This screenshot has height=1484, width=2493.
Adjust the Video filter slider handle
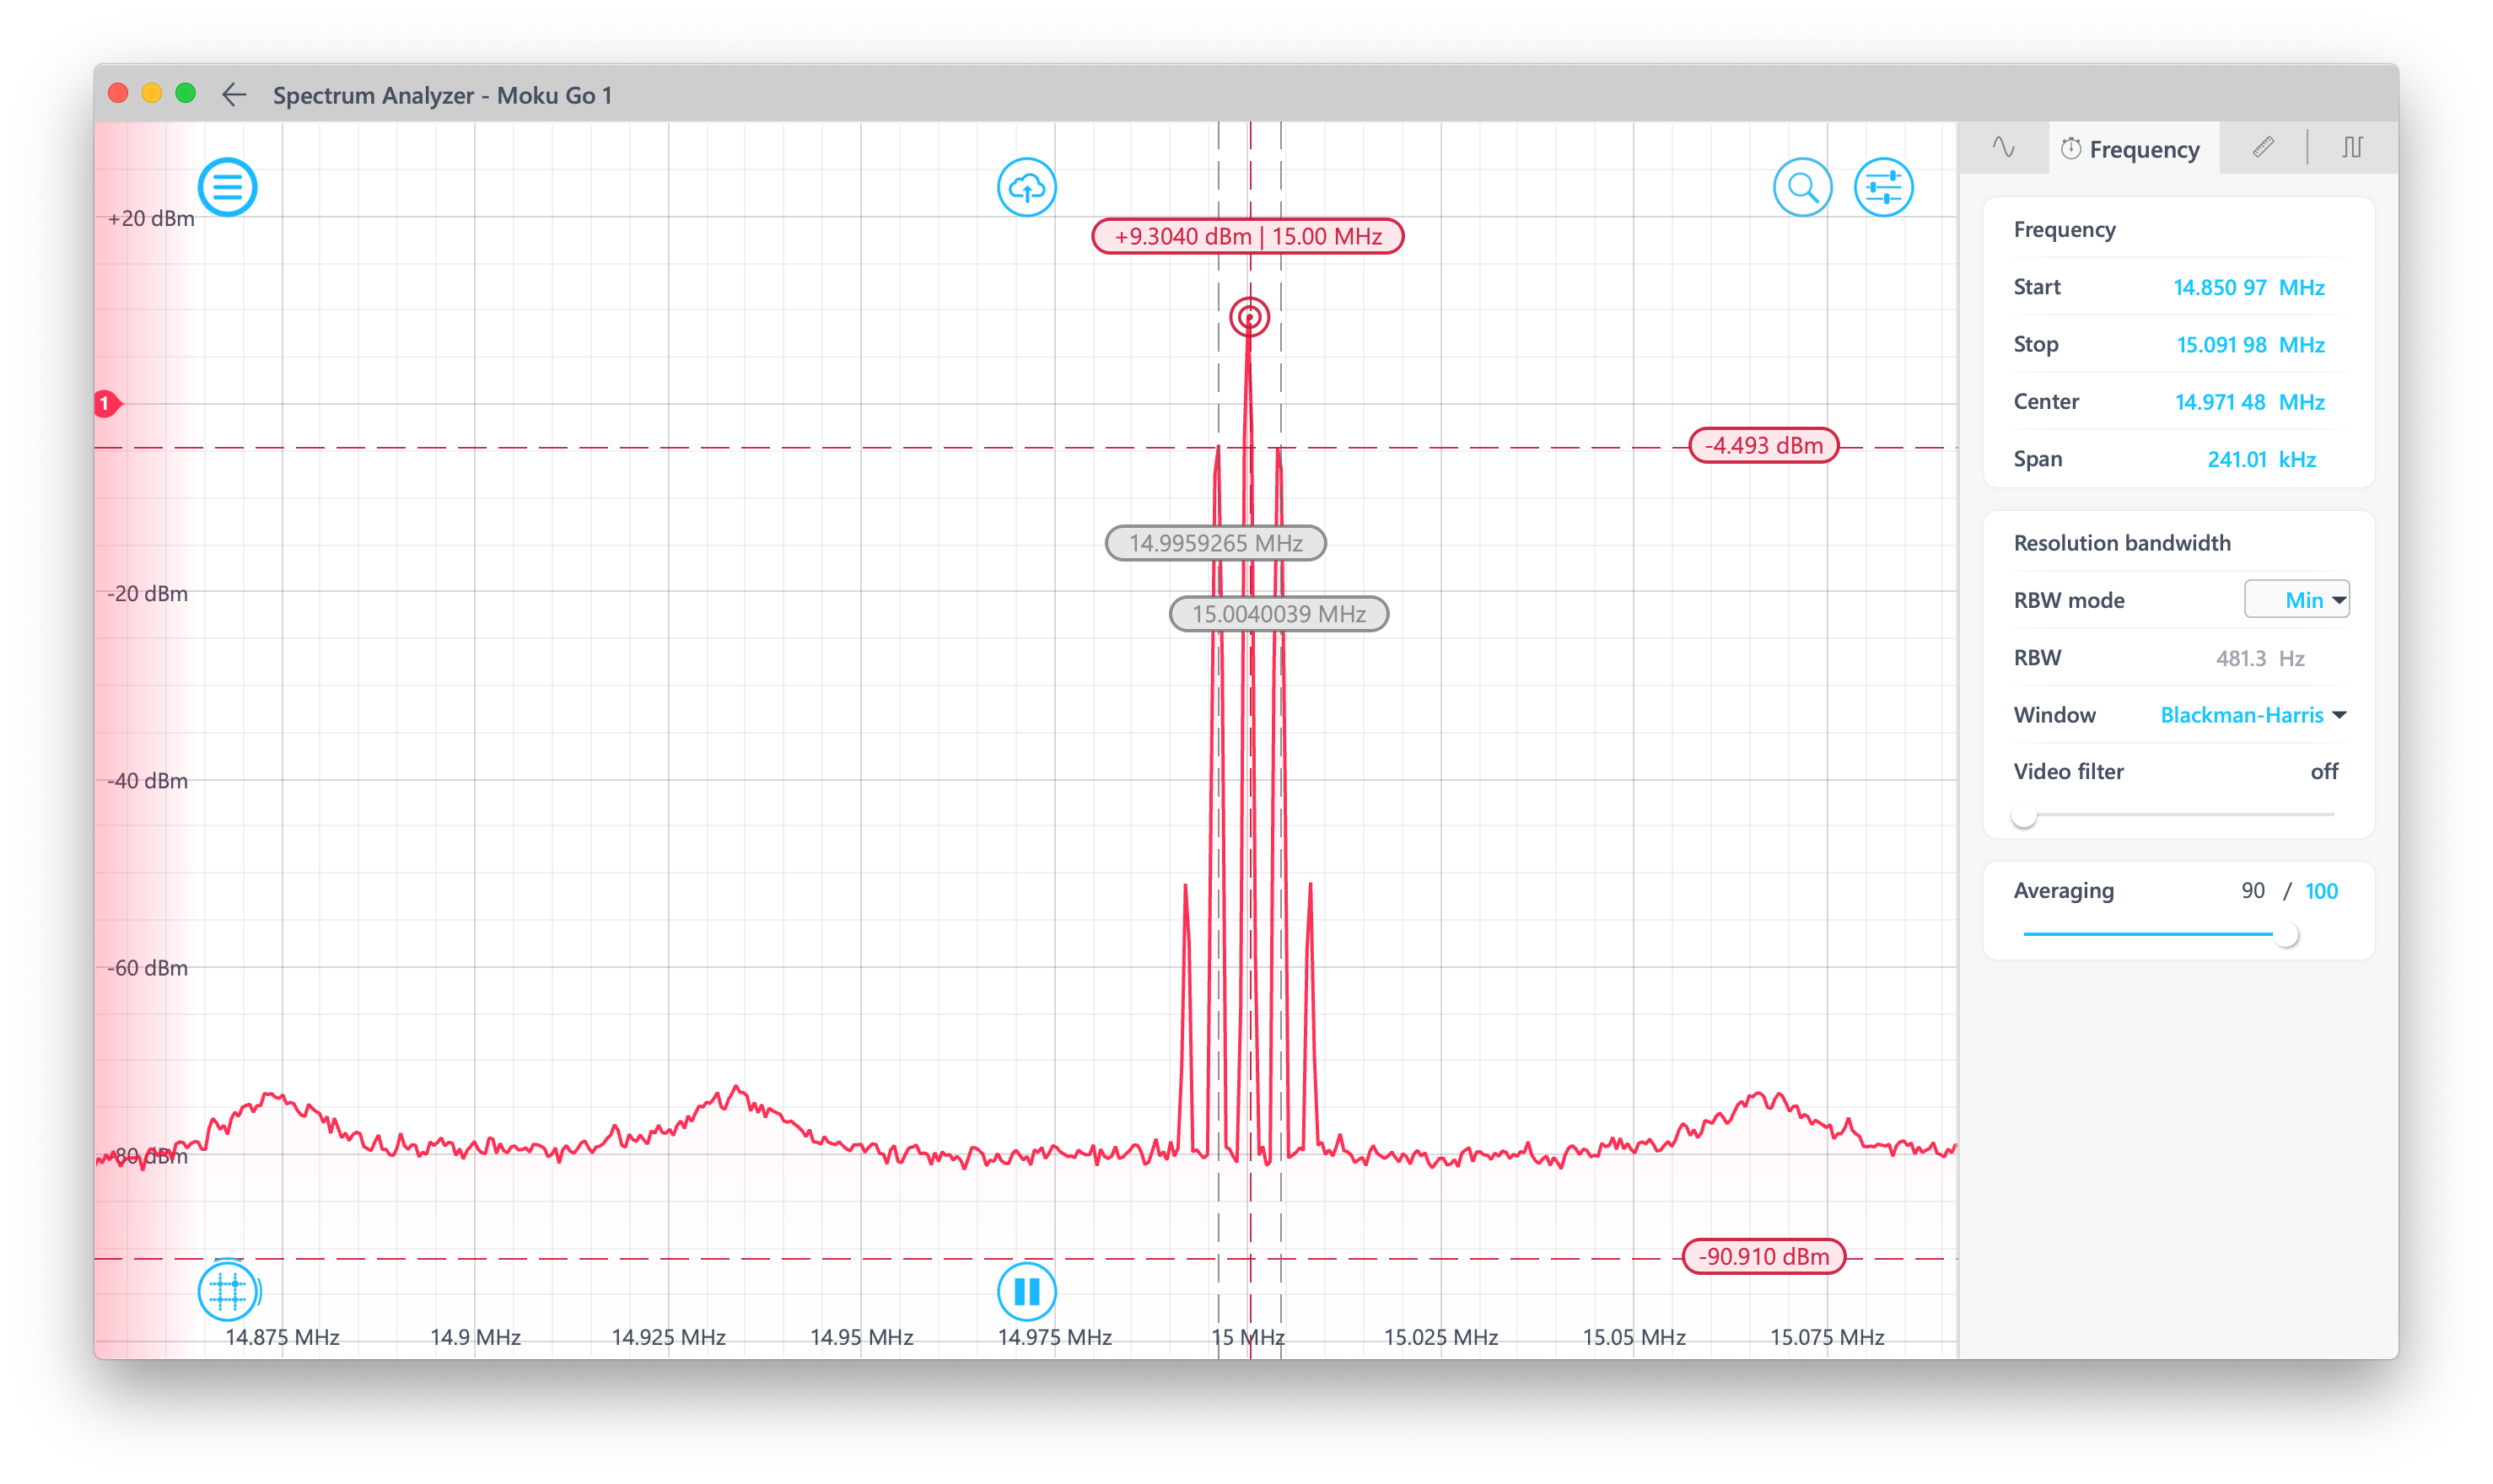(2024, 816)
